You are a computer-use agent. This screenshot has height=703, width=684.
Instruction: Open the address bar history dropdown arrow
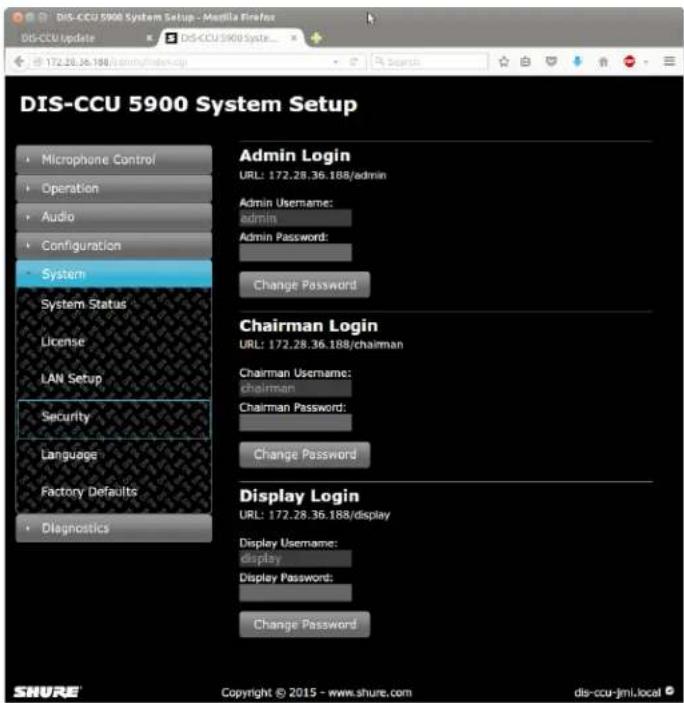[336, 62]
